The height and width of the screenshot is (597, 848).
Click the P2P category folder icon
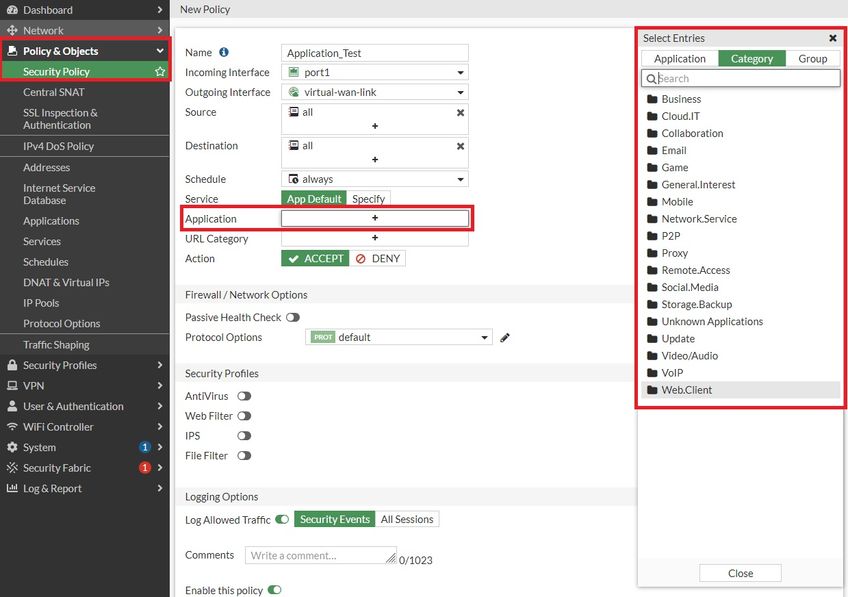pyautogui.click(x=652, y=236)
